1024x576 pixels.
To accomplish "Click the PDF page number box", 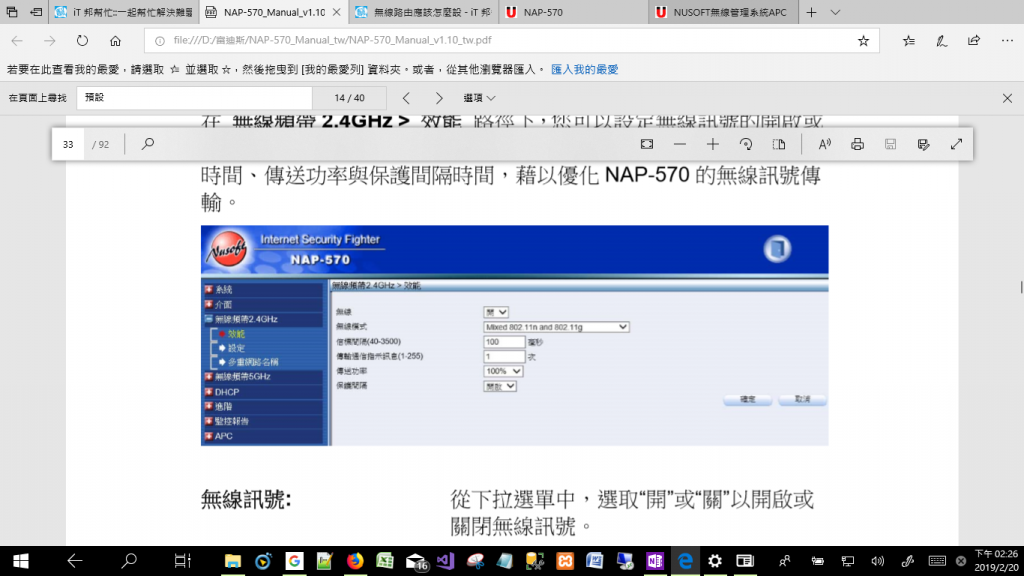I will (x=68, y=144).
